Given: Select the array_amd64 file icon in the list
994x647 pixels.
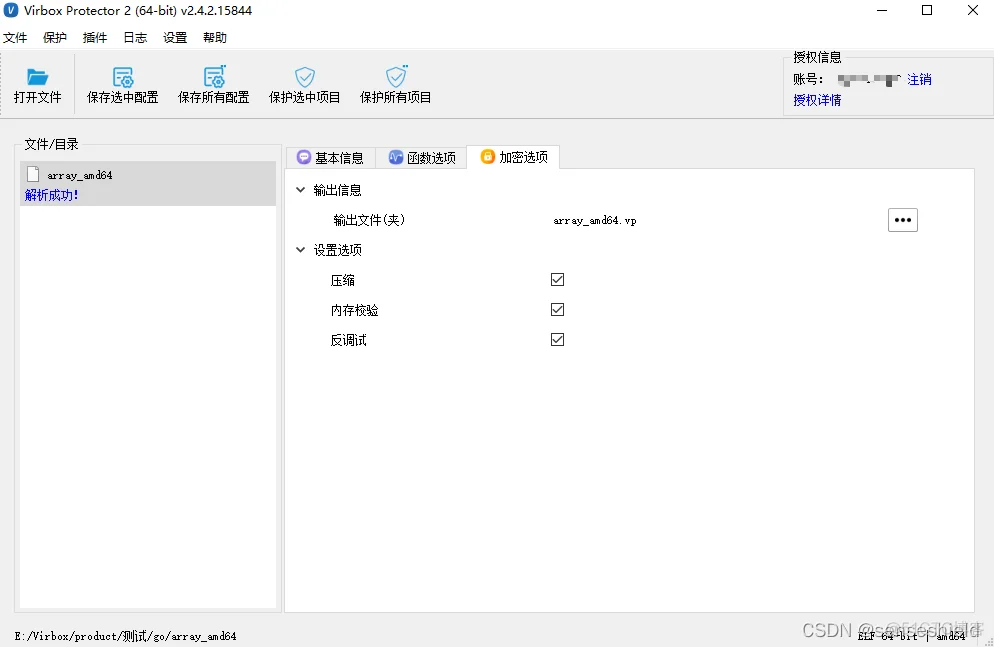Looking at the screenshot, I should pos(34,174).
